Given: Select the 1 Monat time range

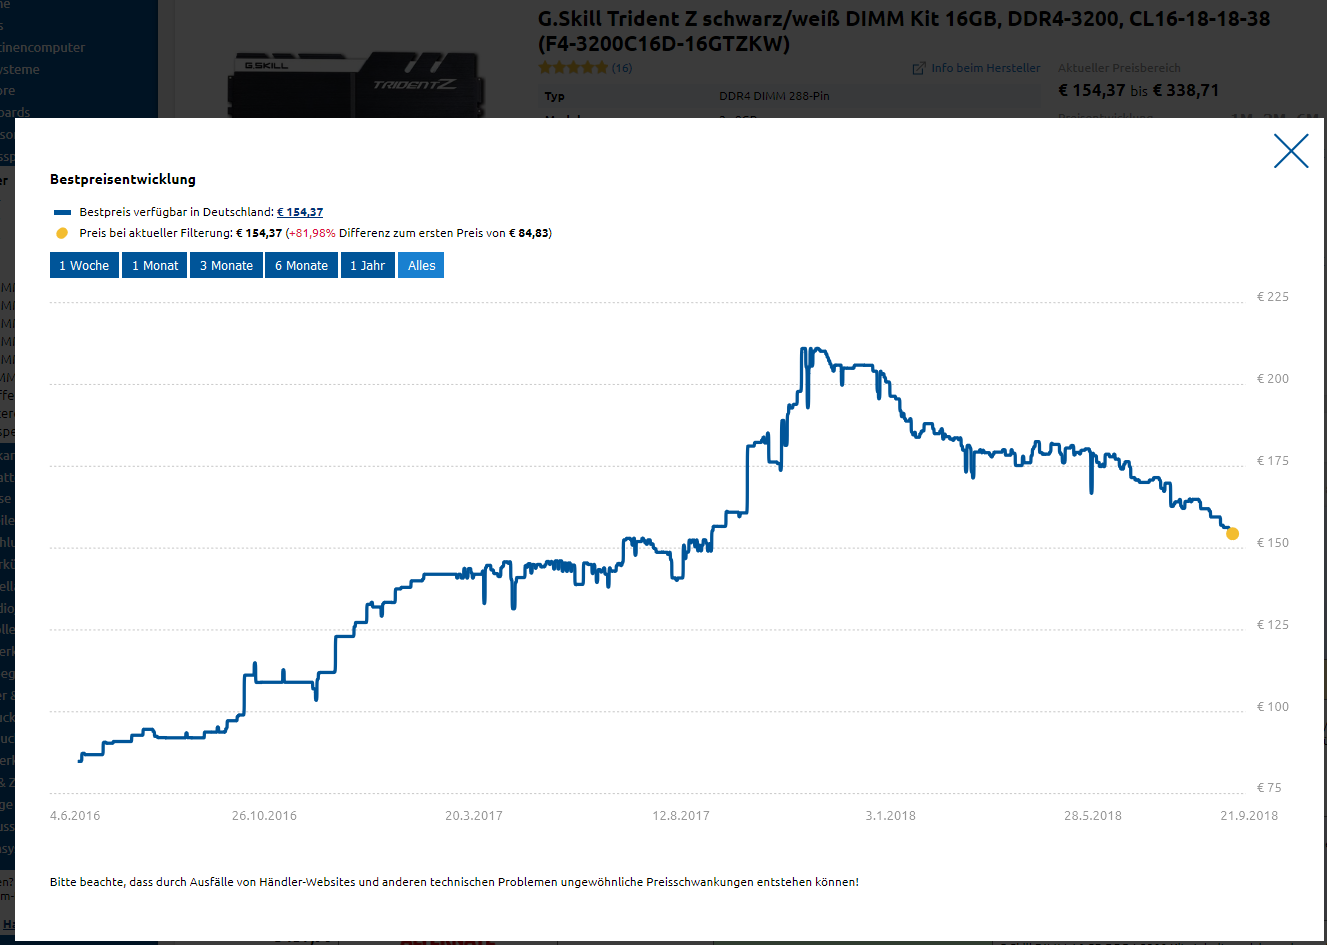Looking at the screenshot, I should (155, 265).
